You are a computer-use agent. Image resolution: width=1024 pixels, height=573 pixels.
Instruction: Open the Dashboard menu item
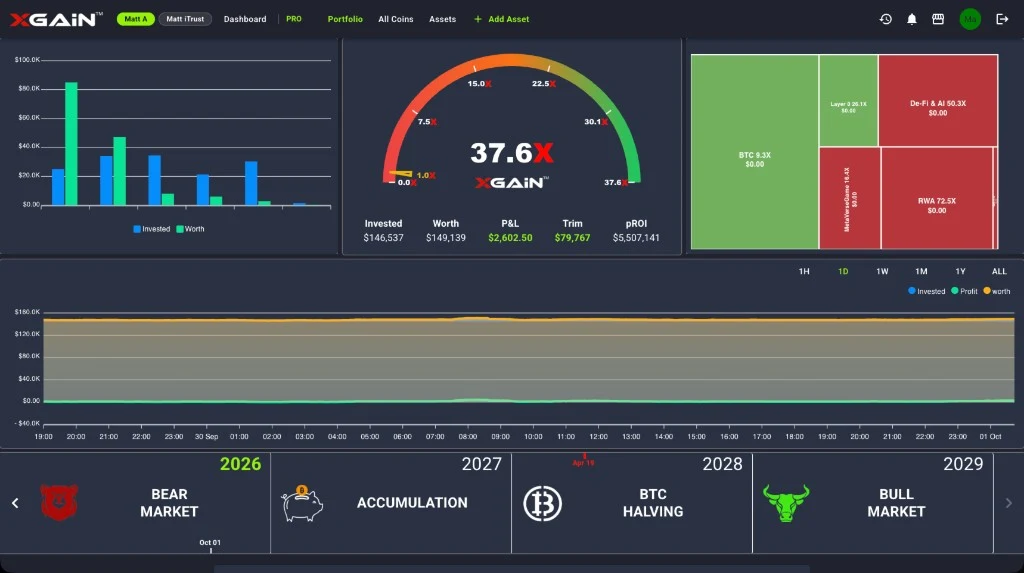245,19
